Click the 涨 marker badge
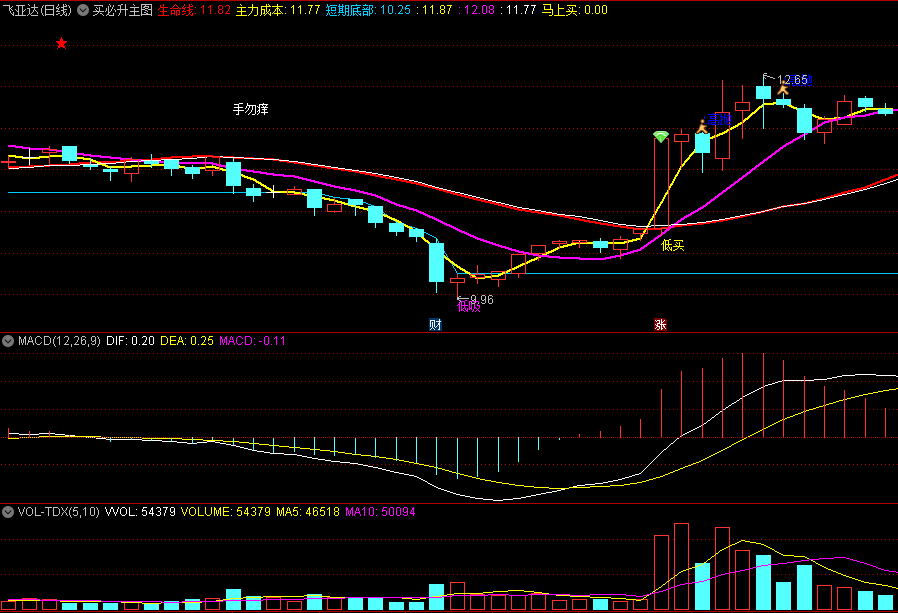Image resolution: width=898 pixels, height=613 pixels. pyautogui.click(x=660, y=325)
